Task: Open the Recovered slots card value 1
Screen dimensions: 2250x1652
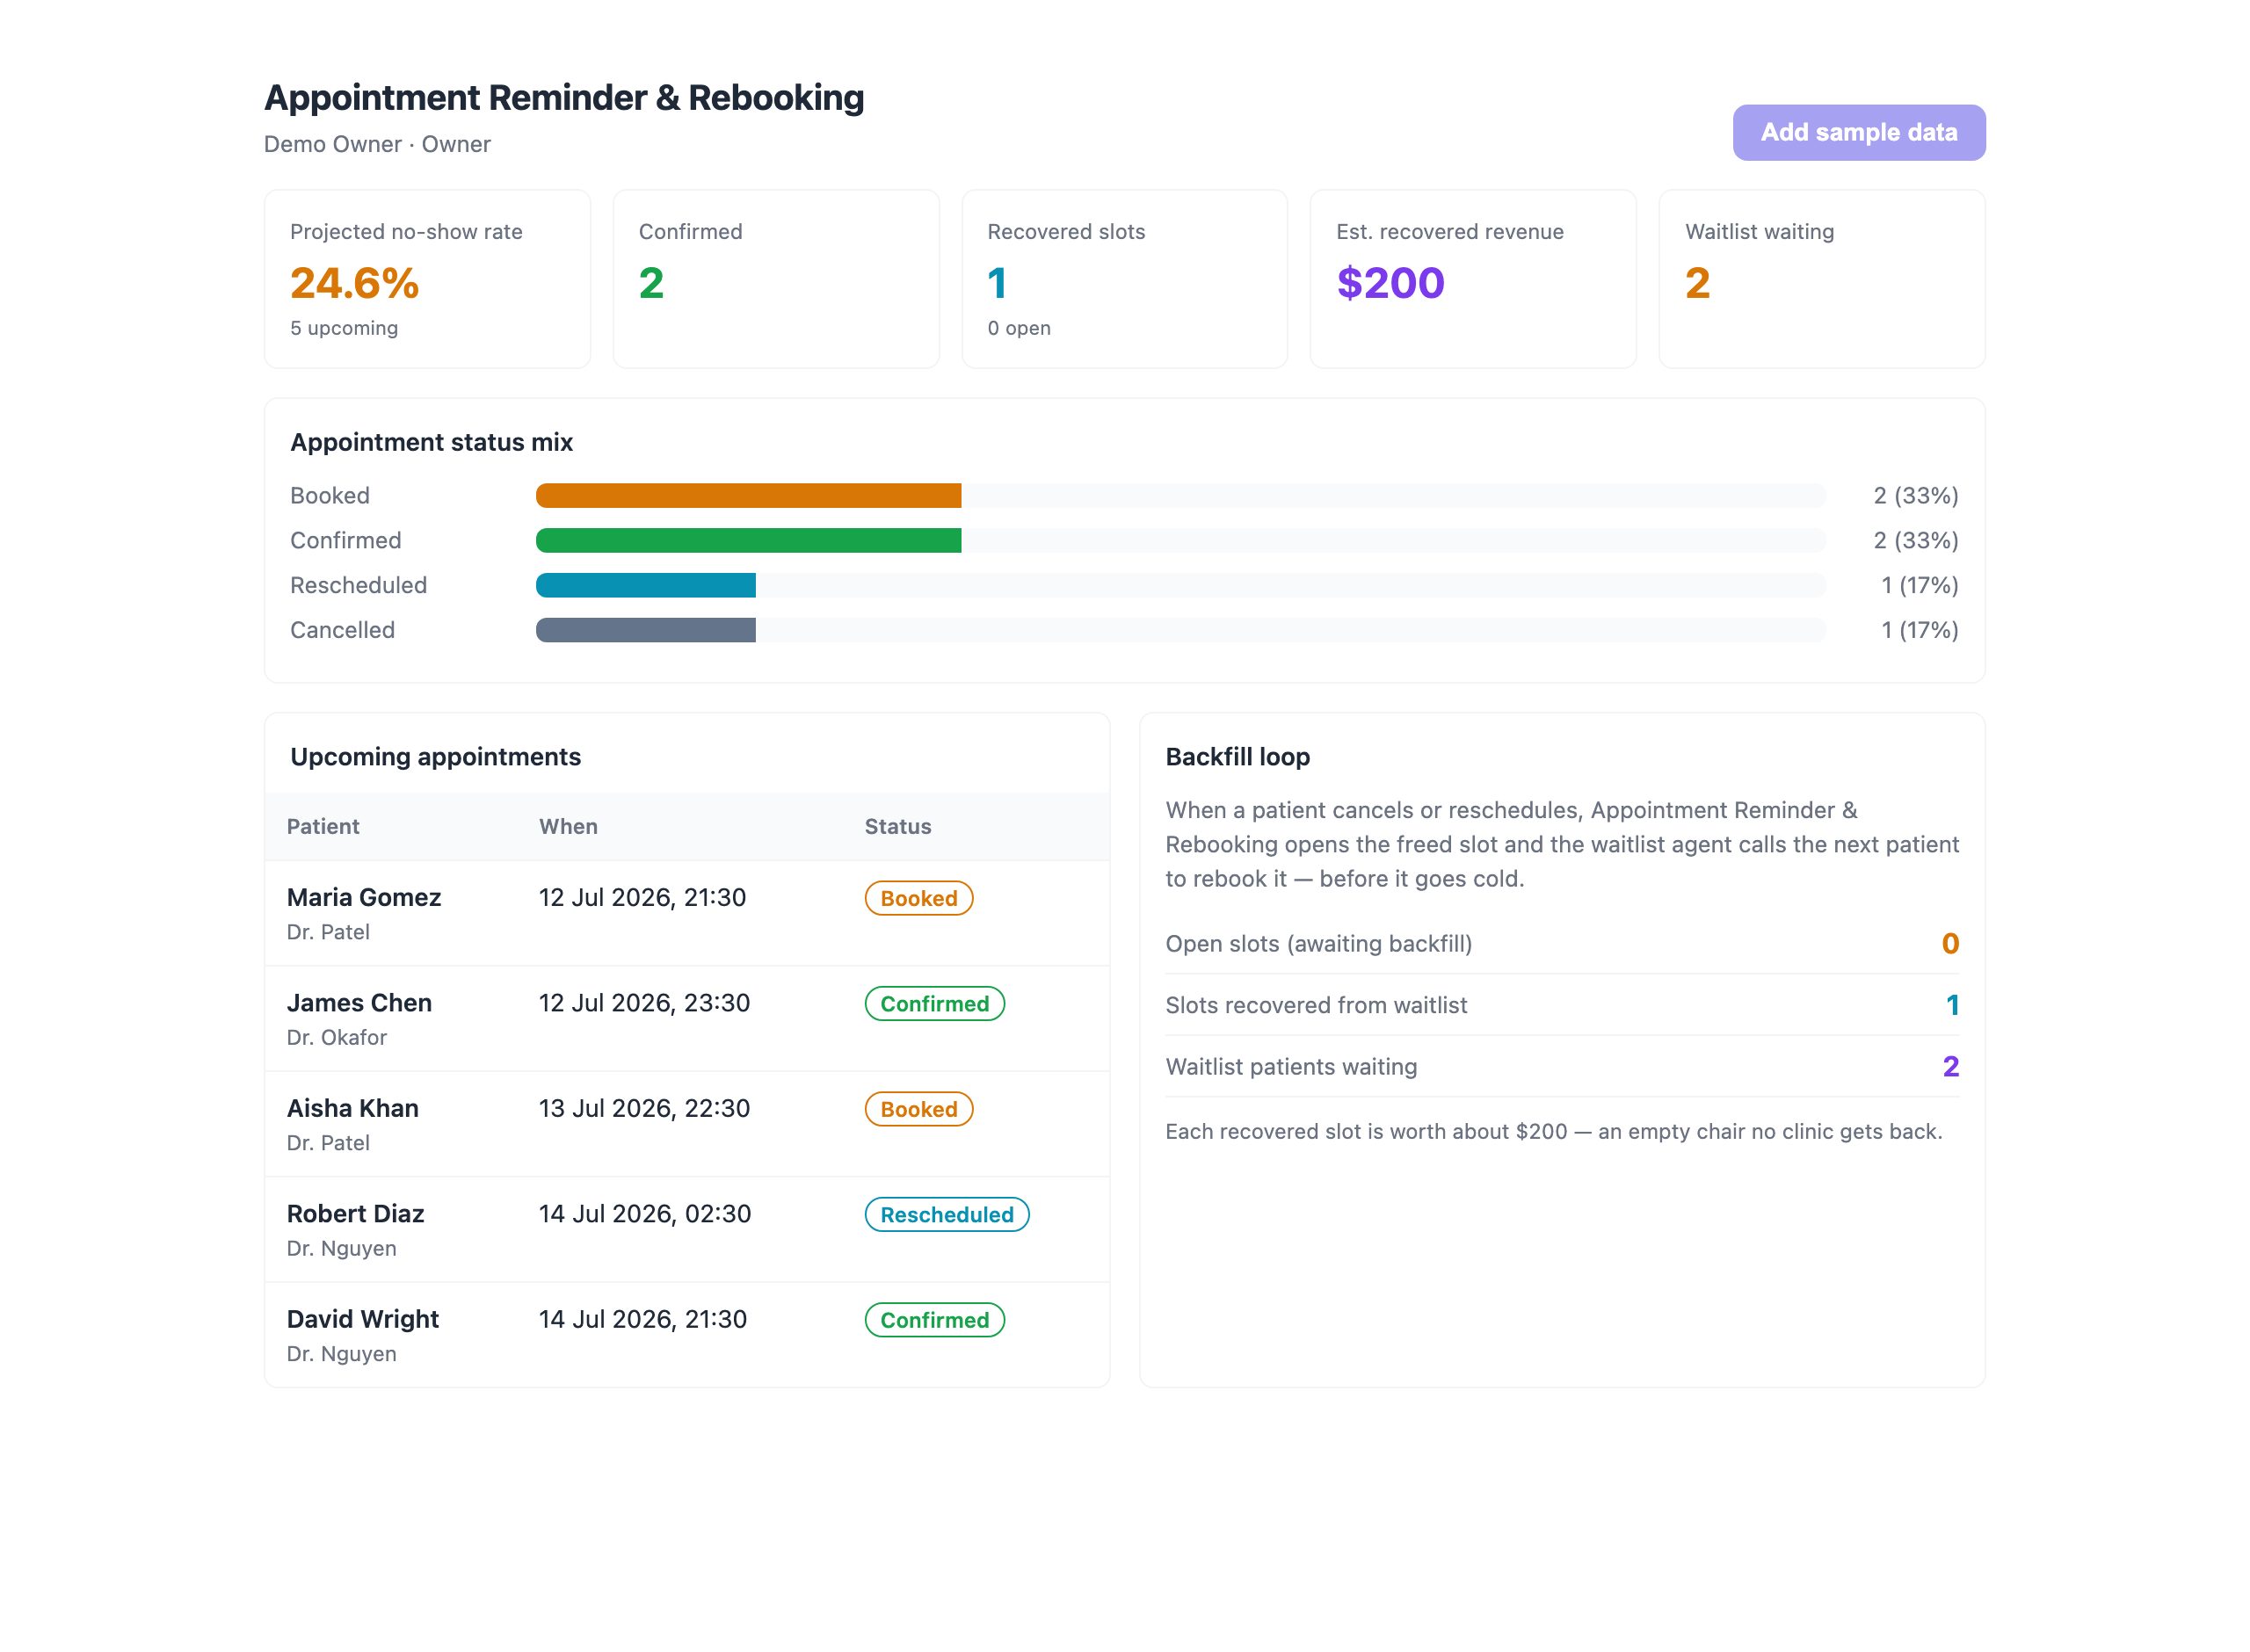Action: [997, 283]
